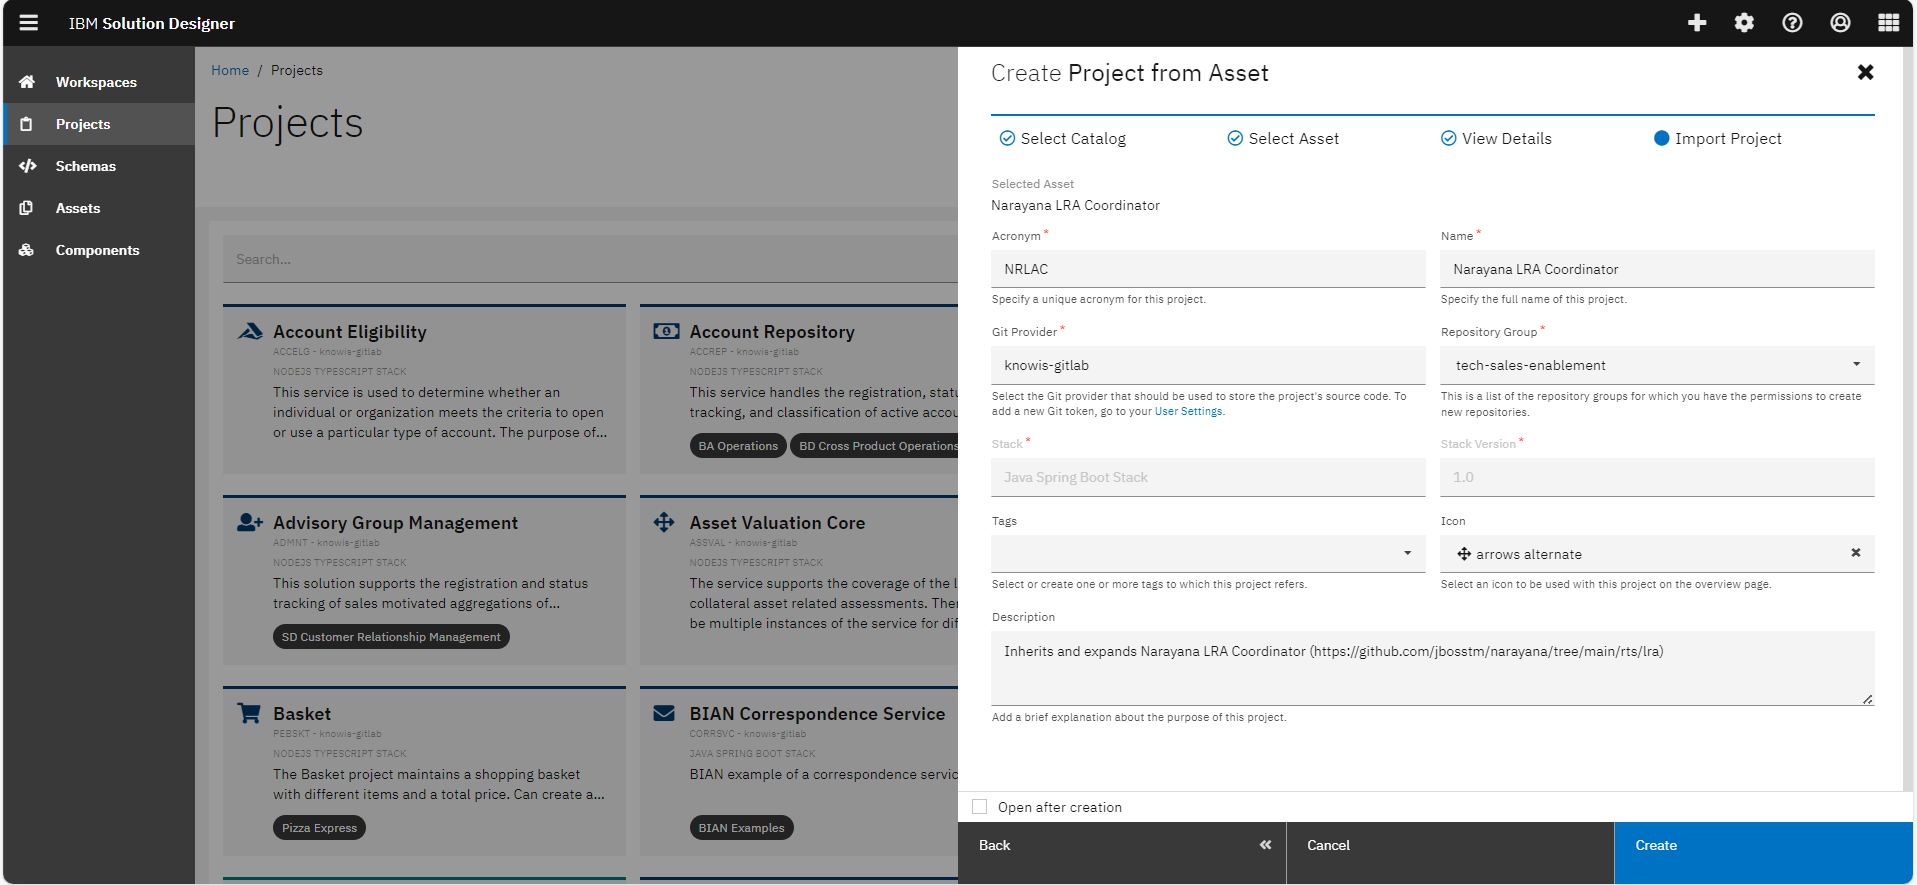
Task: Click the Create button
Action: (1763, 853)
